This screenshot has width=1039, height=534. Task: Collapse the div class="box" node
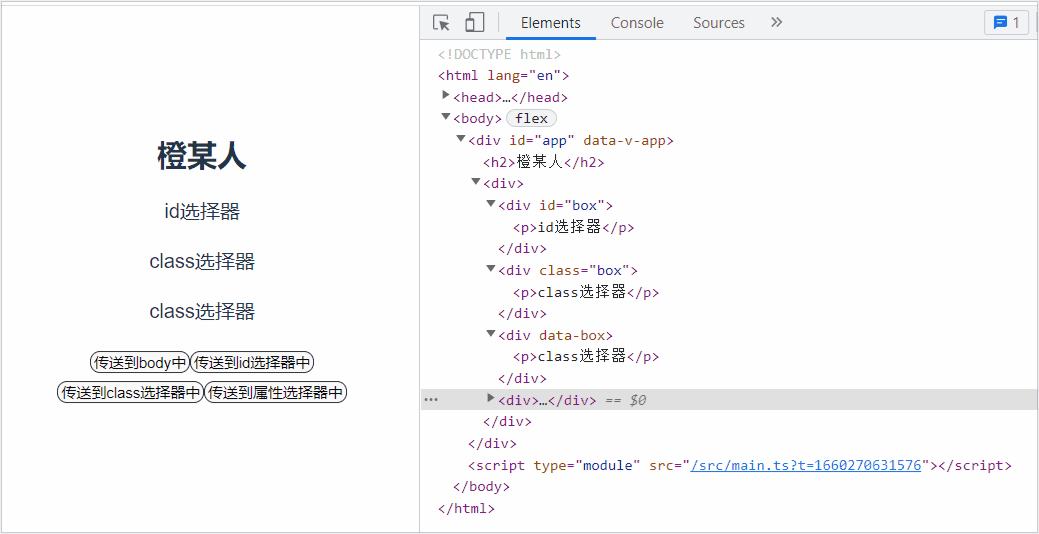tap(491, 269)
